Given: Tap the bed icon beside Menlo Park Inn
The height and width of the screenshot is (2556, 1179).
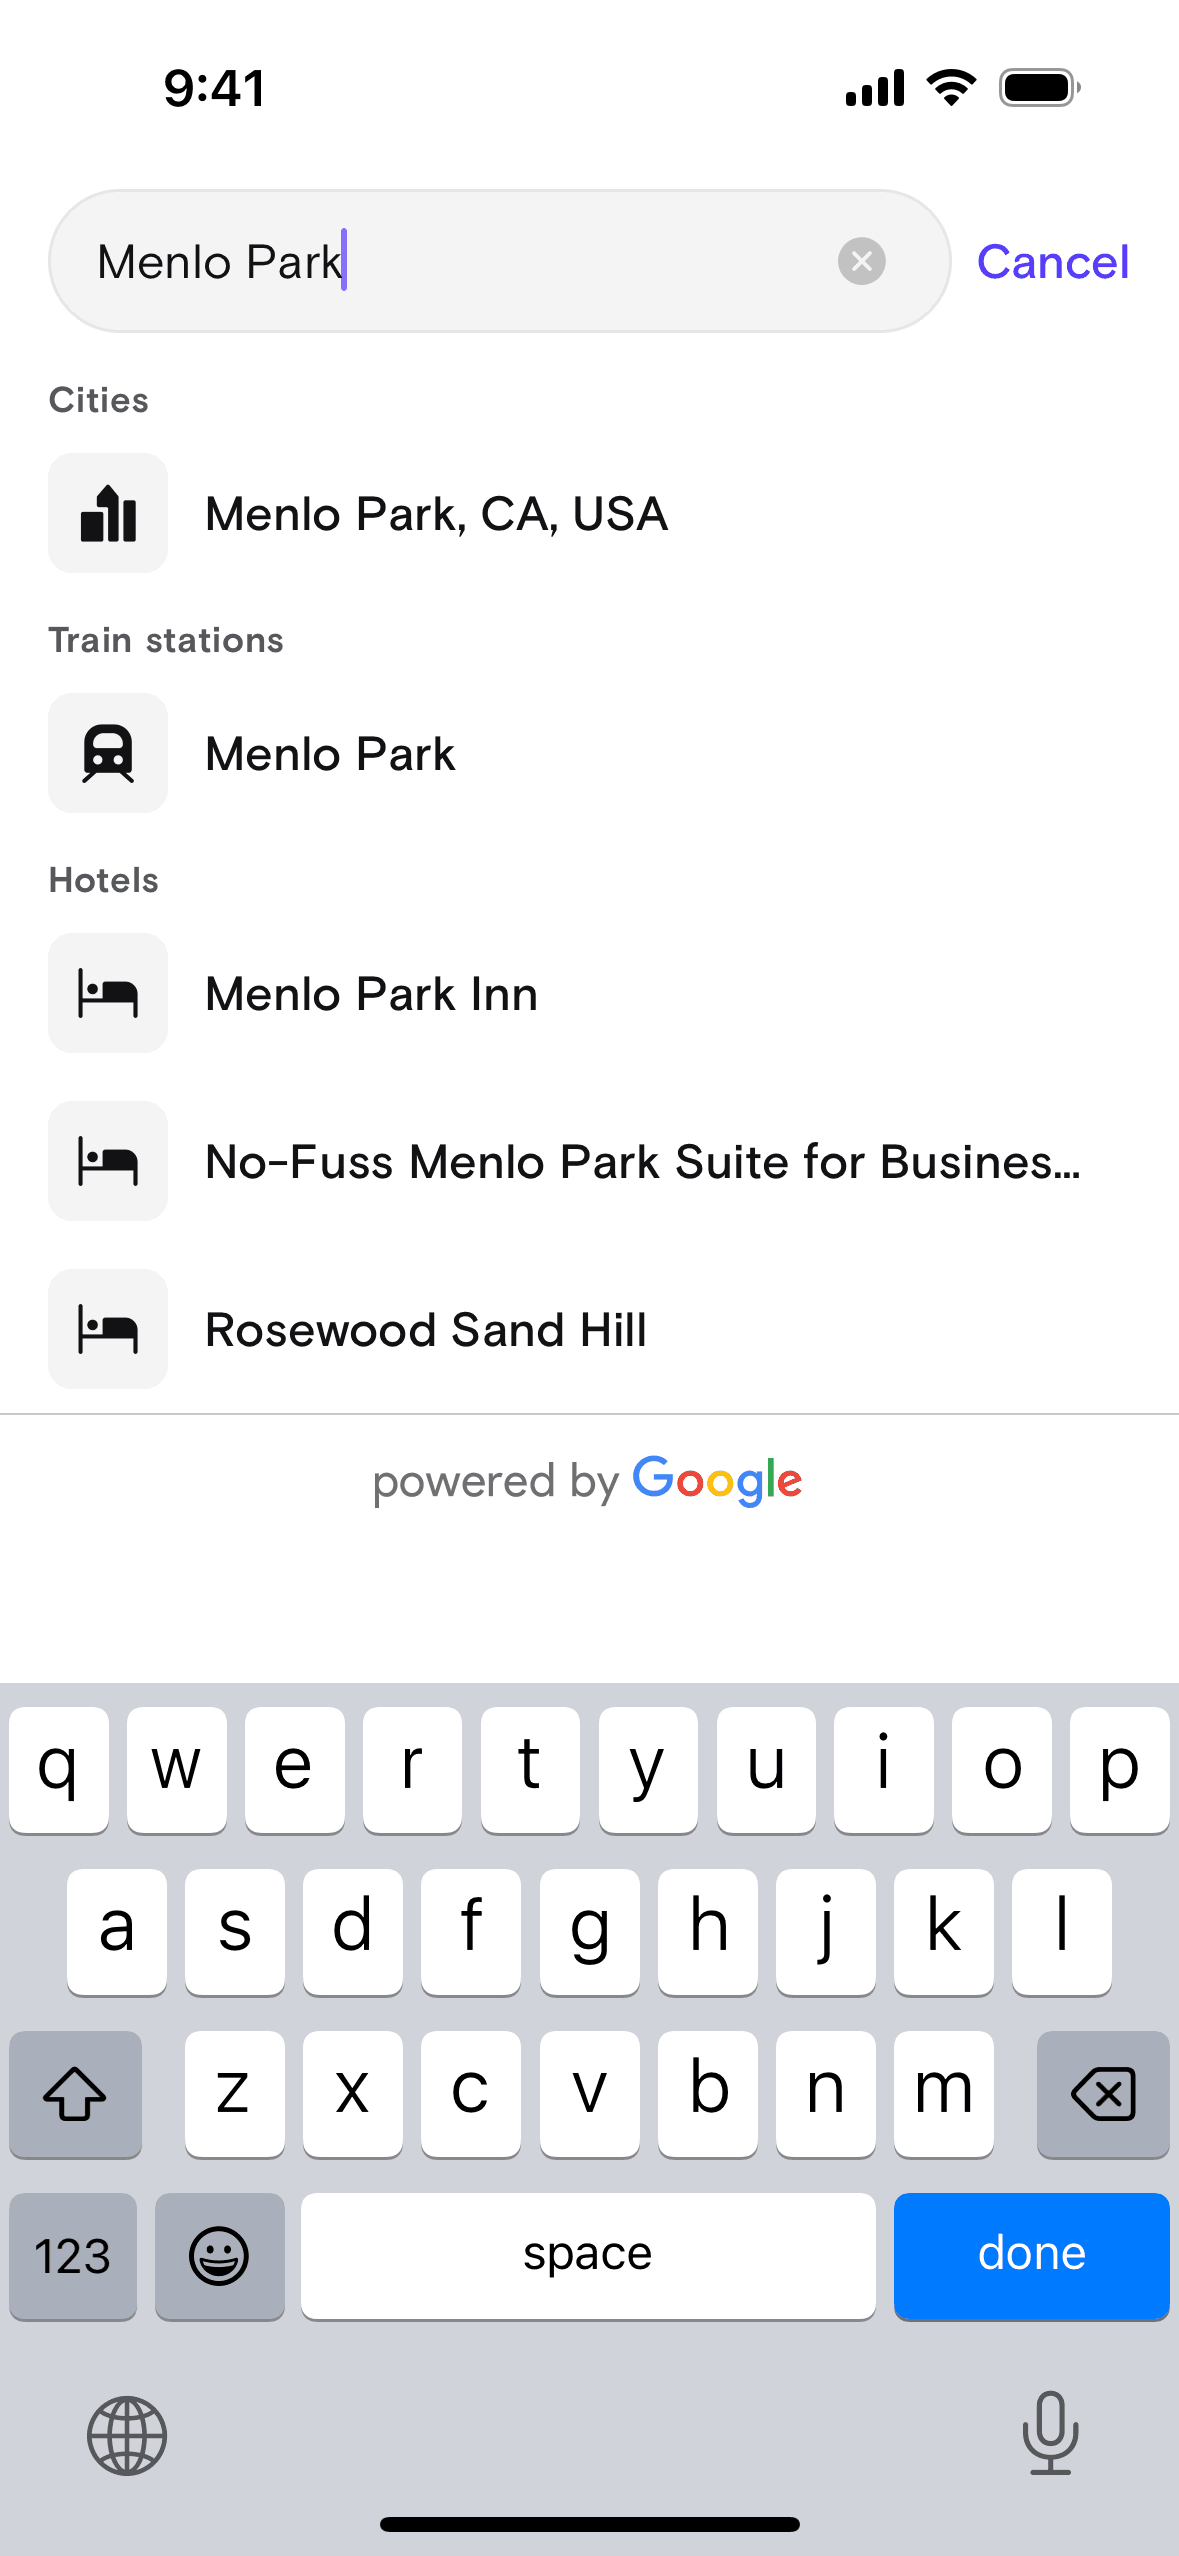Looking at the screenshot, I should click(x=108, y=993).
